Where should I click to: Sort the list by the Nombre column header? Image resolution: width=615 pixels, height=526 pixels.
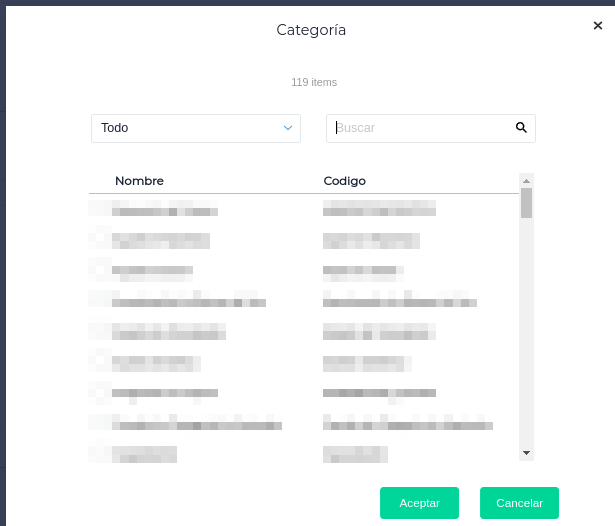pyautogui.click(x=139, y=181)
